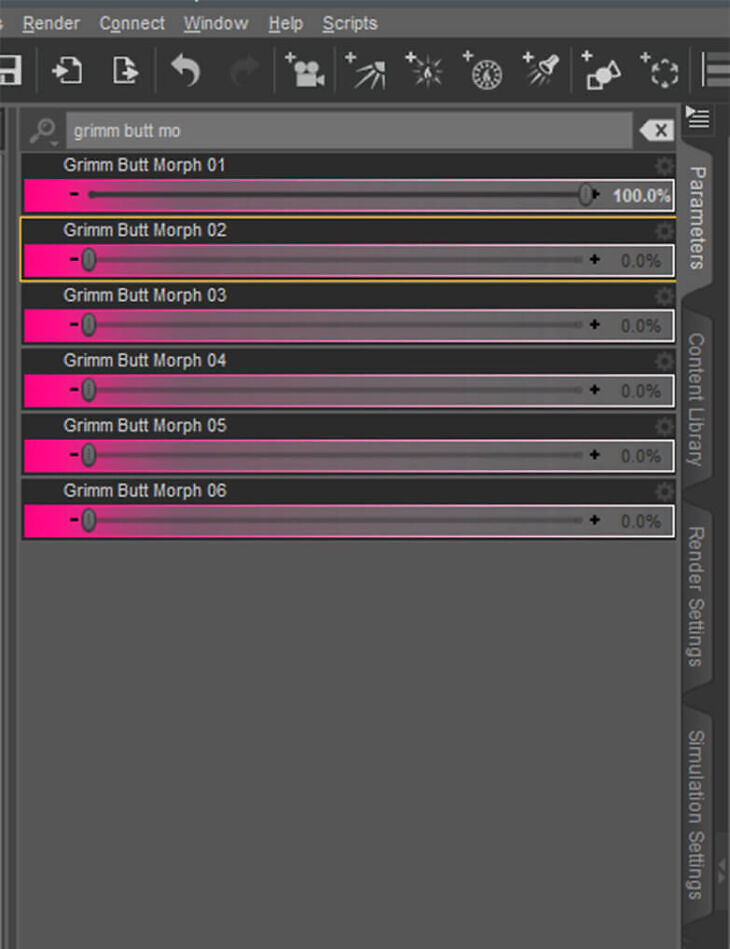Screen dimensions: 730x949
Task: Switch to the Content Library tab
Action: (696, 398)
